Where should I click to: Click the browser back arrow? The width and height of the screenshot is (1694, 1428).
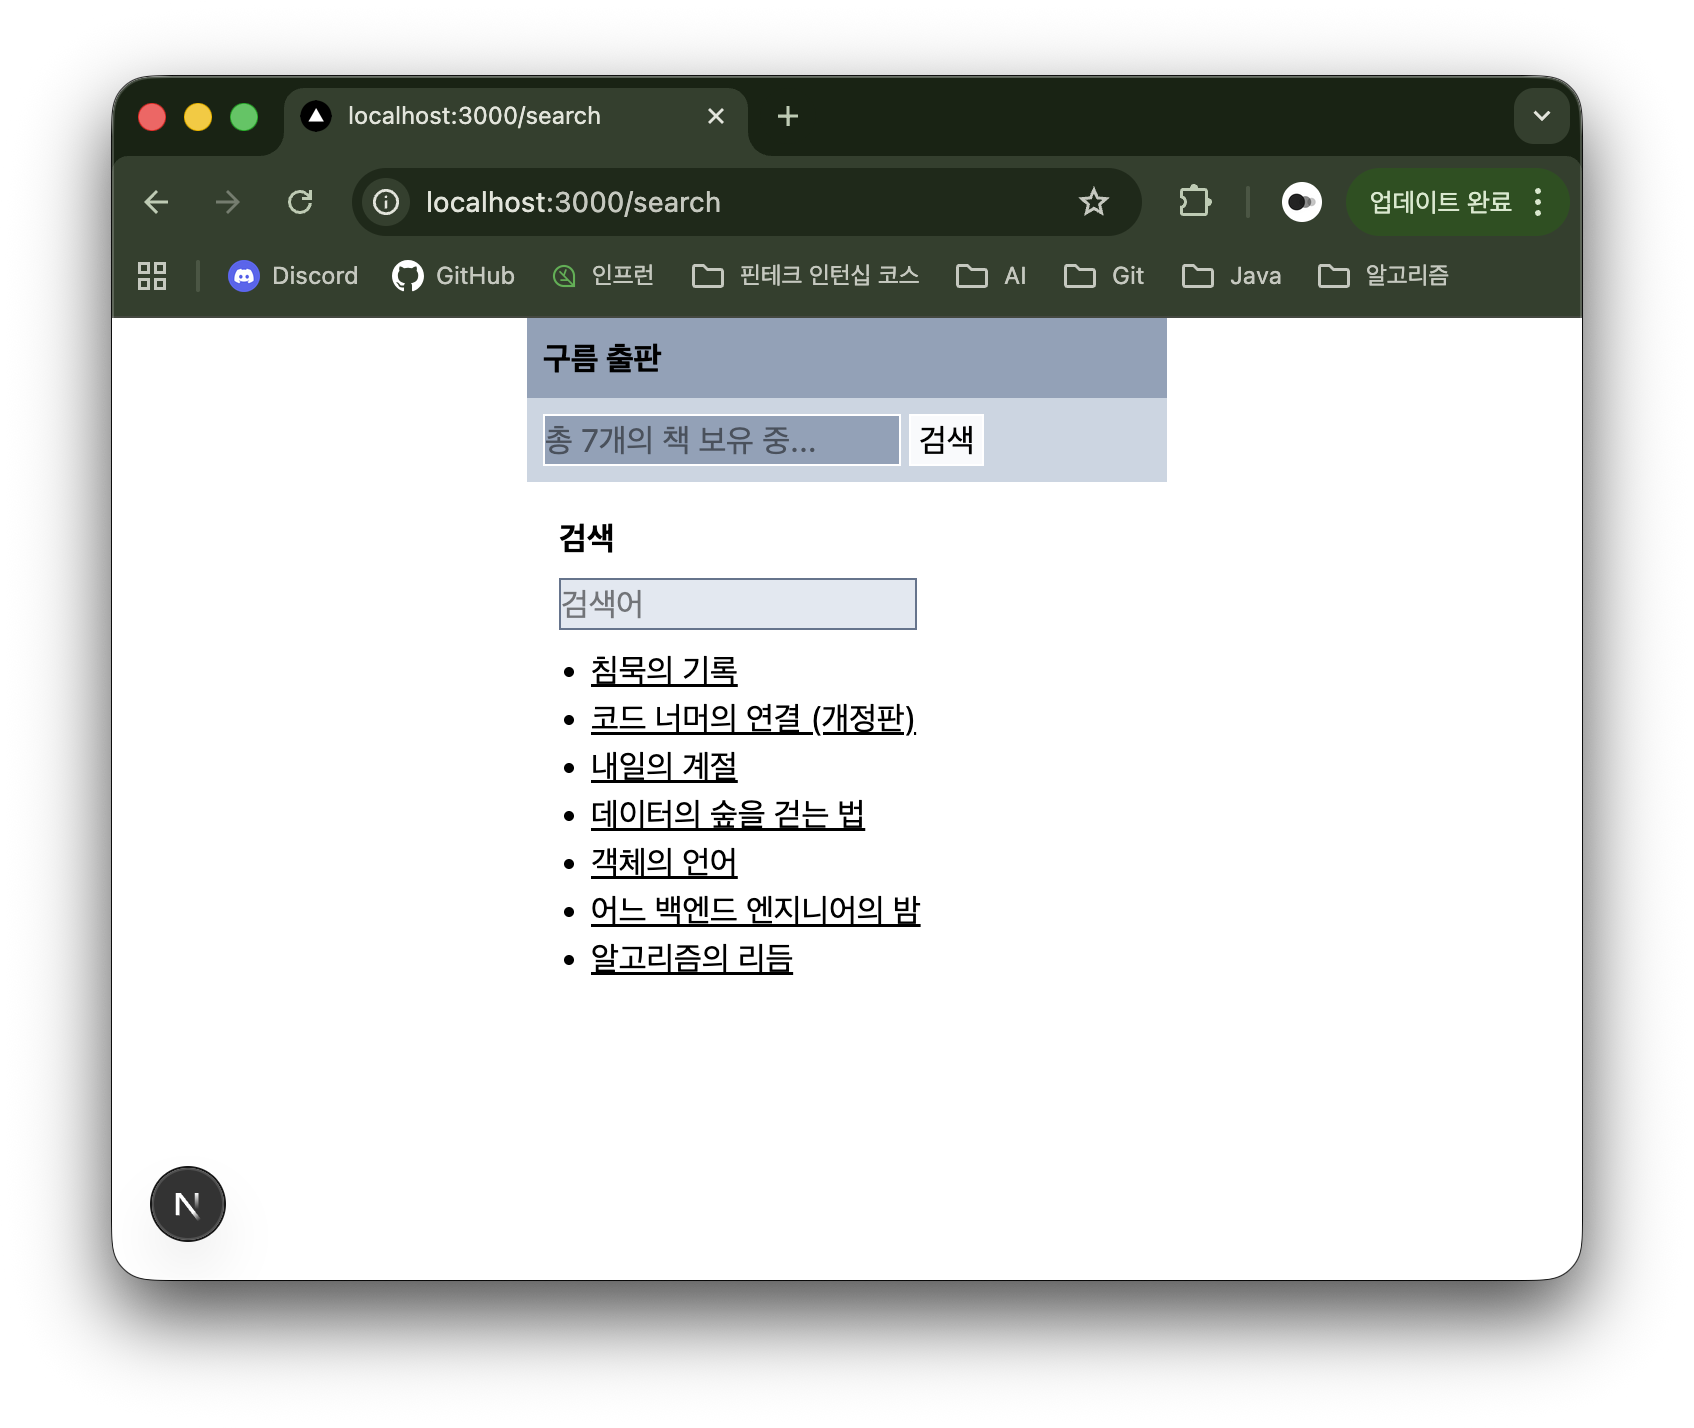[156, 202]
